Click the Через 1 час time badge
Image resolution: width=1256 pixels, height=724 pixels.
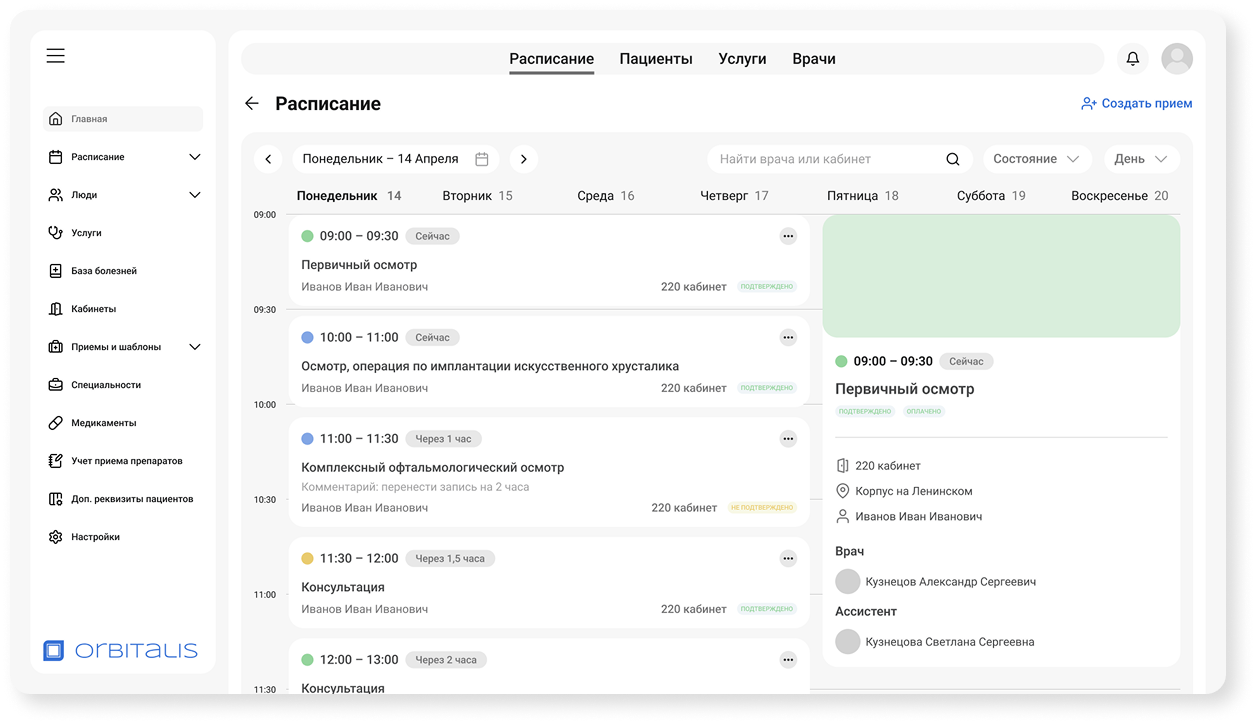pos(444,439)
